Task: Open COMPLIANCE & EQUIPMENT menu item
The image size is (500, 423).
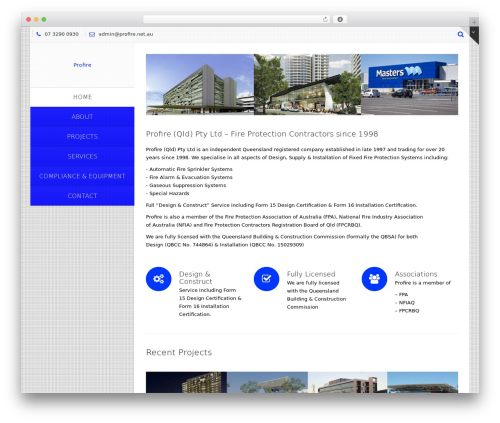Action: (82, 176)
